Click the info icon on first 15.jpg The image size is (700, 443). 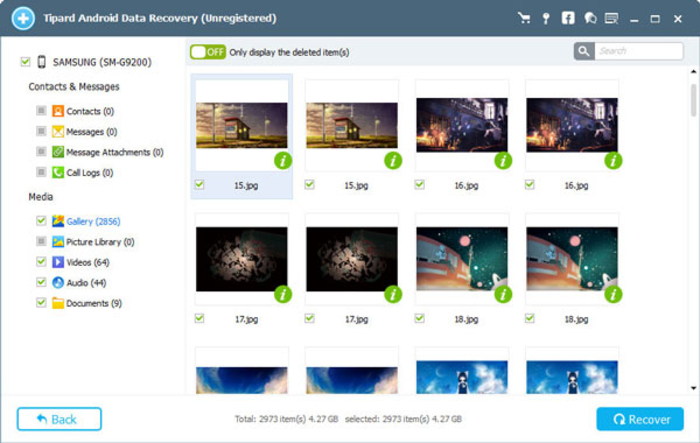[281, 160]
